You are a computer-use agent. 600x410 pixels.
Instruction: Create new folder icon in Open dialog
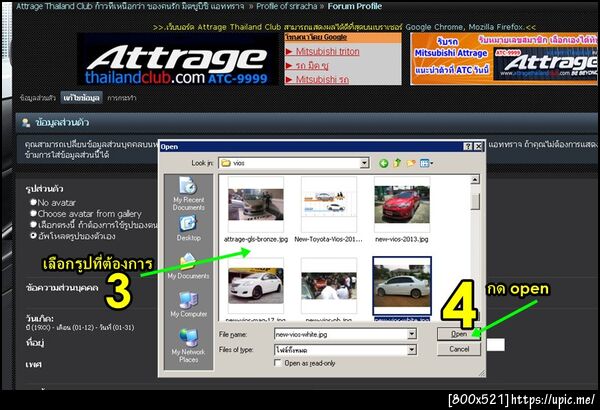pyautogui.click(x=411, y=163)
